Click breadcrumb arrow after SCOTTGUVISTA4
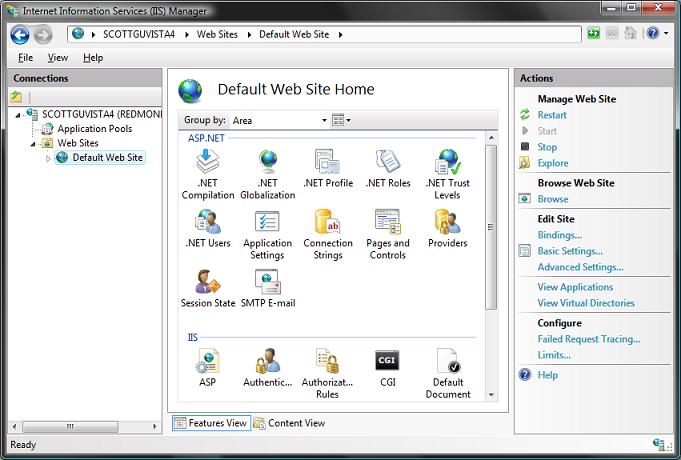 [186, 34]
